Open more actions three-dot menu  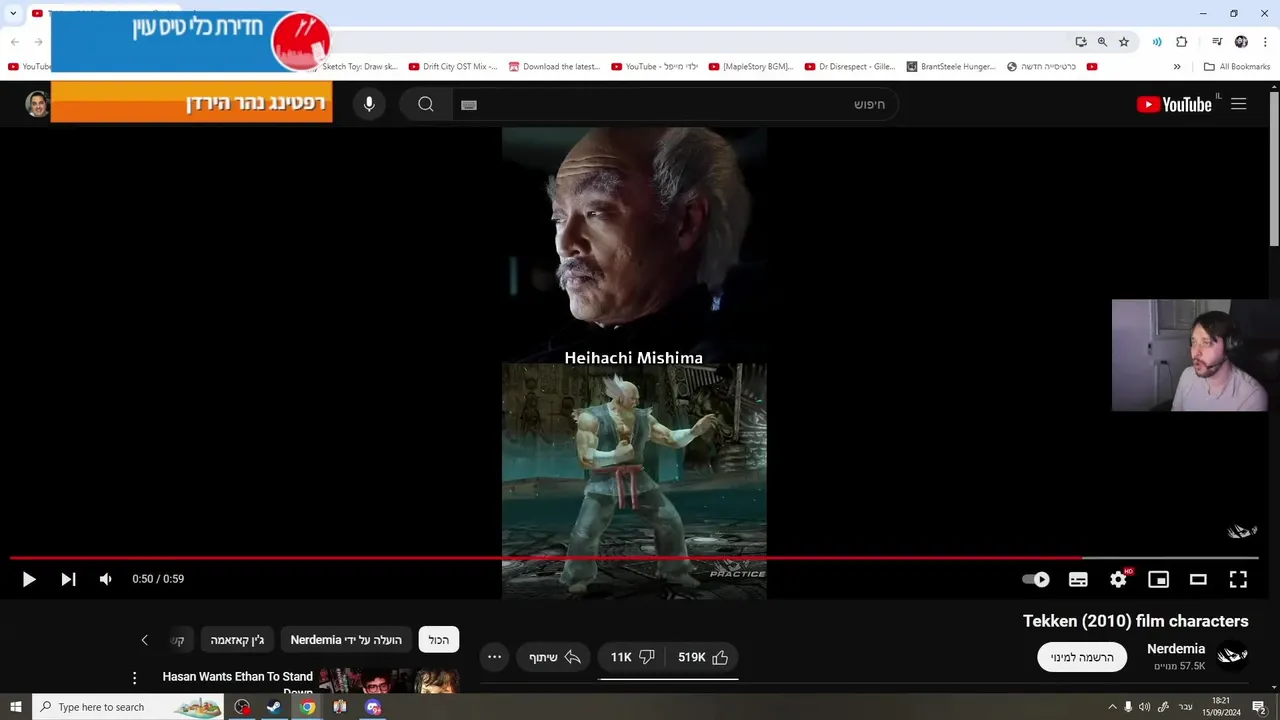point(494,657)
